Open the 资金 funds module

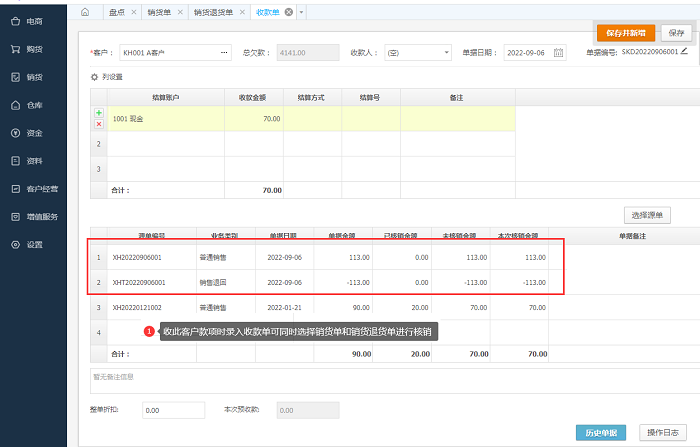[33, 132]
